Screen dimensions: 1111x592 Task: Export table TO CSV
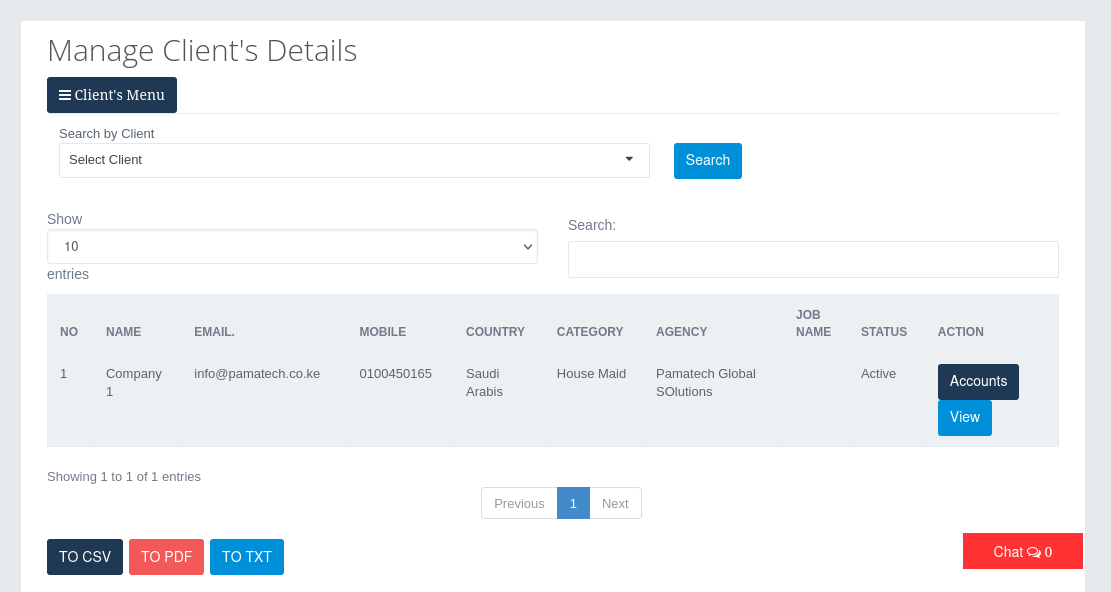tap(85, 557)
